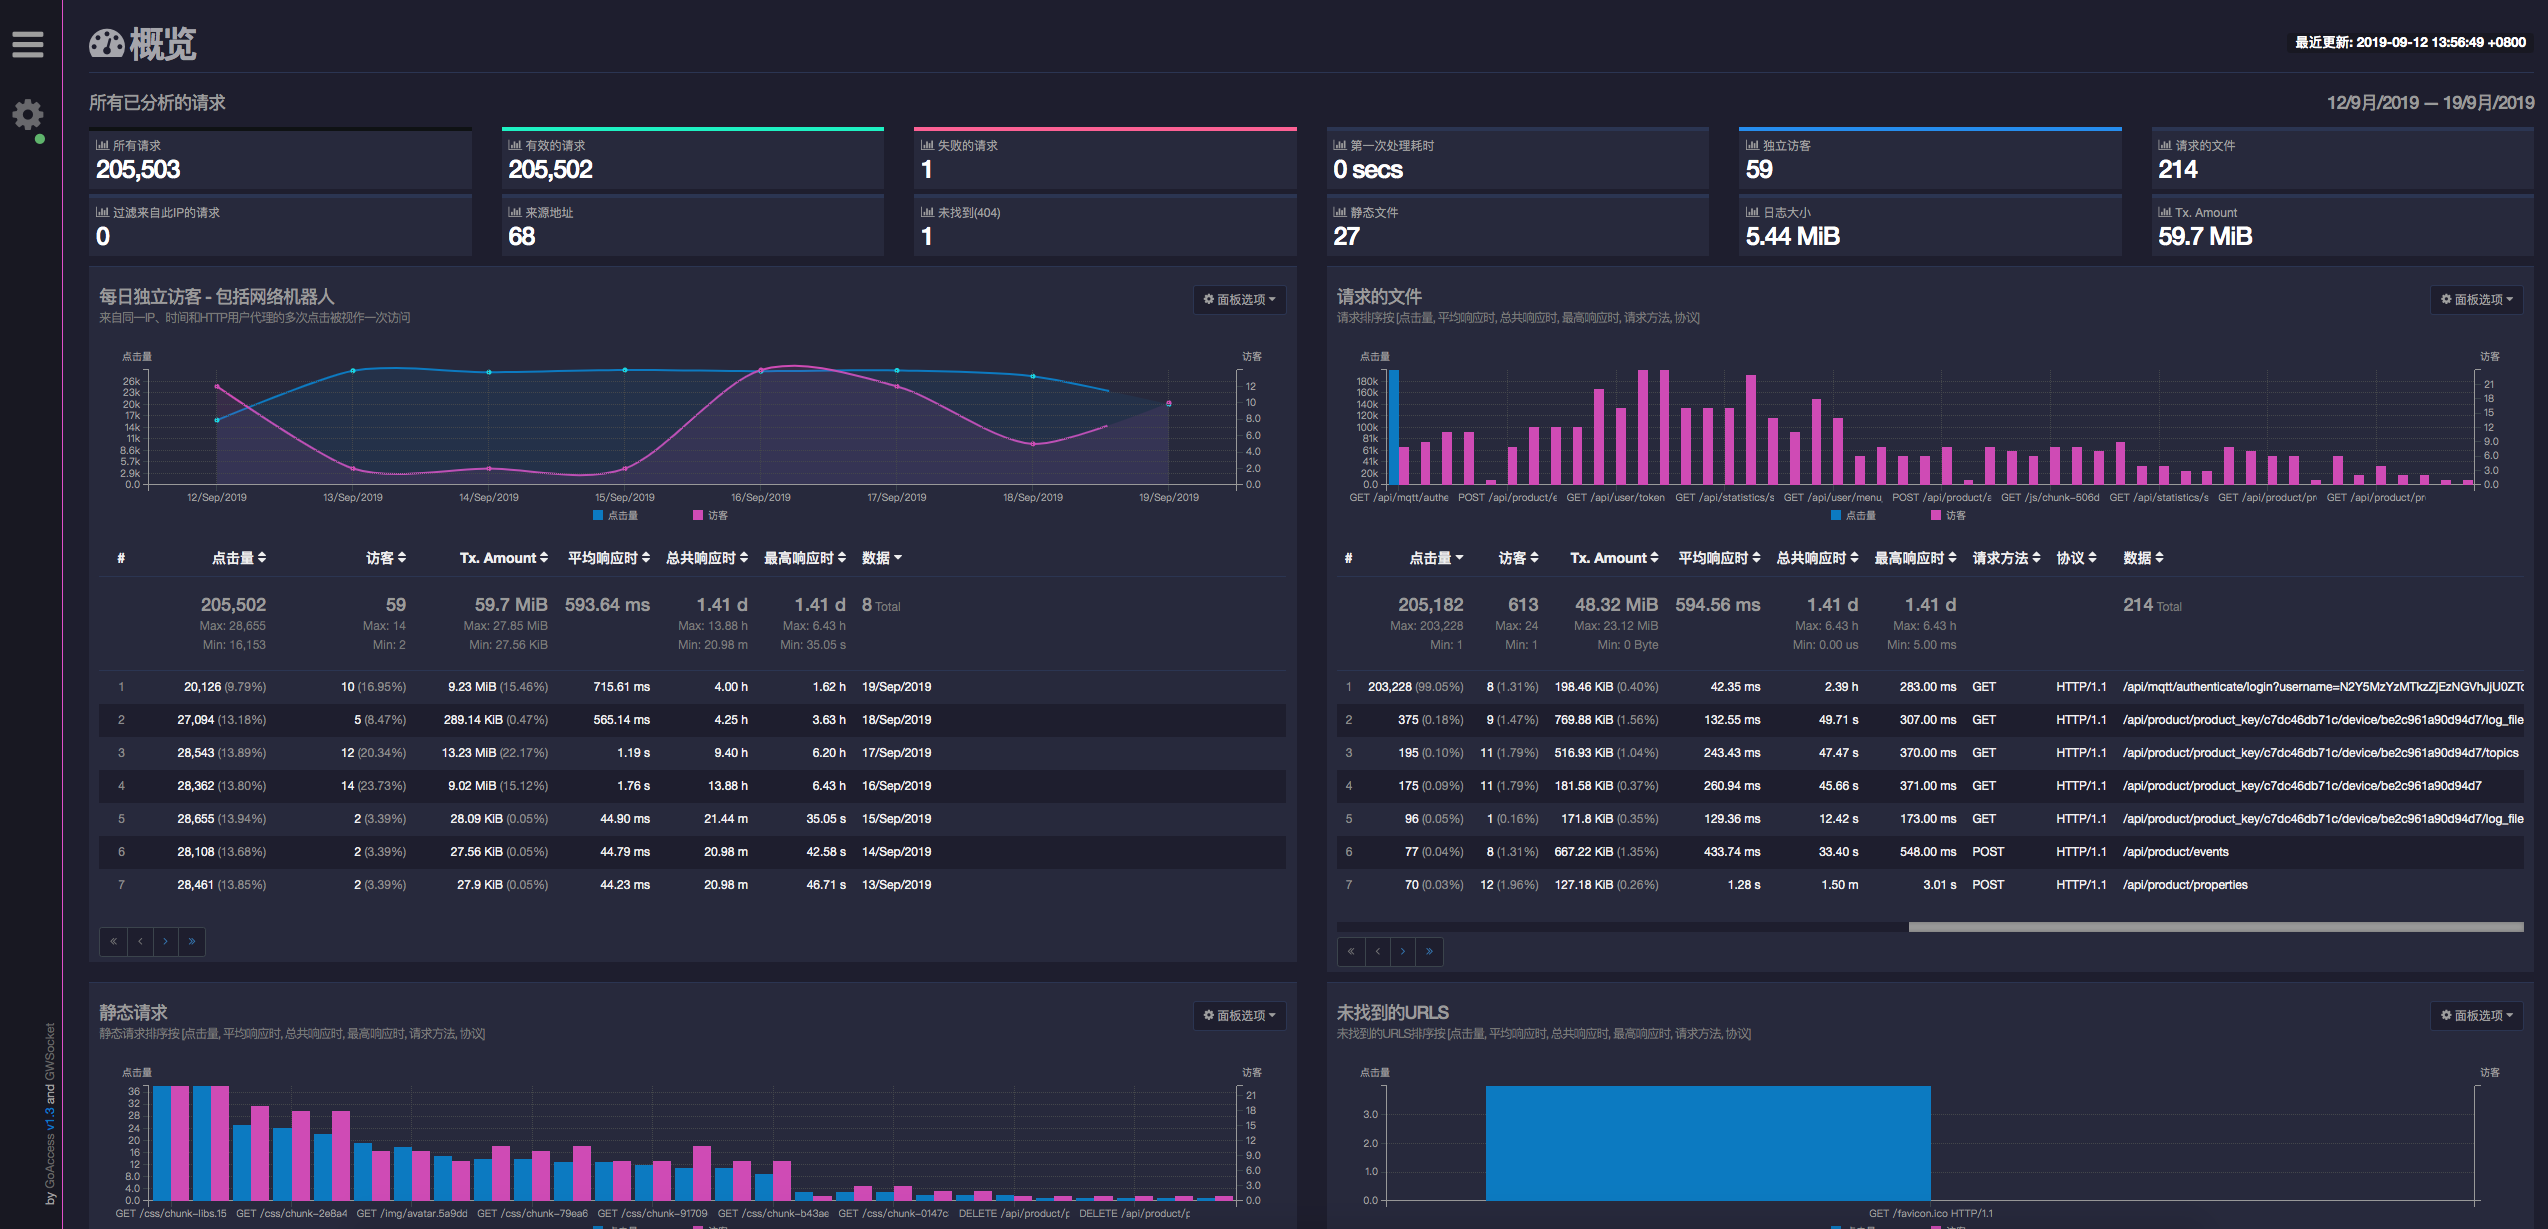Sort requested files table by 请求方法 column
Screen dimensions: 2548x1229
2005,558
